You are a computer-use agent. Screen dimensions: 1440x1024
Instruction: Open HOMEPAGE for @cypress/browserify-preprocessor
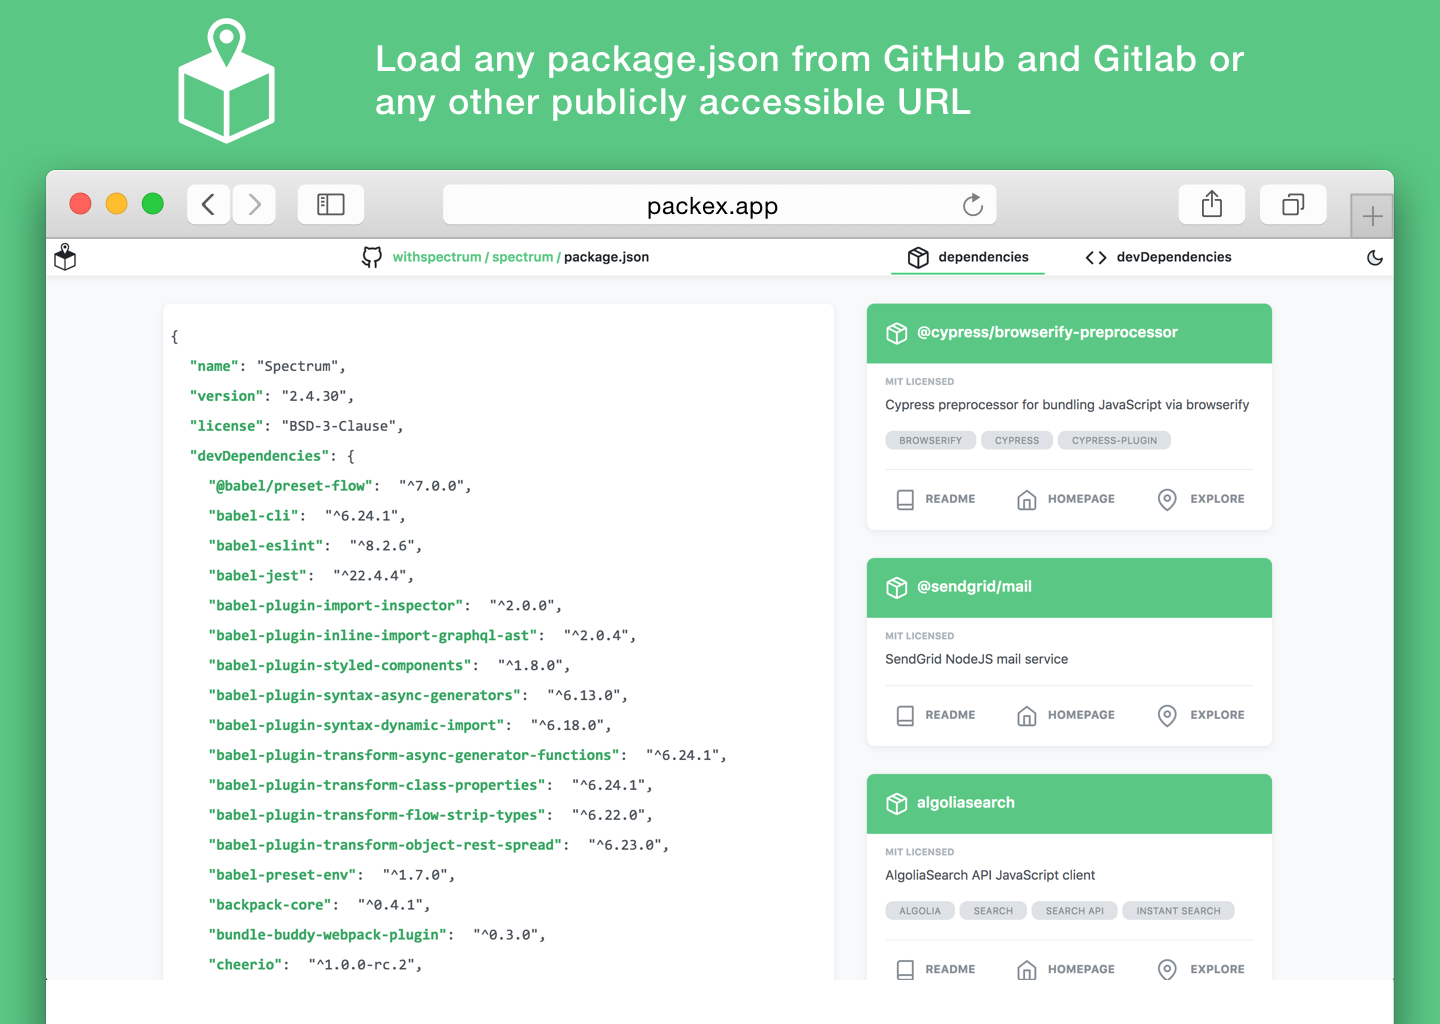(x=1066, y=499)
